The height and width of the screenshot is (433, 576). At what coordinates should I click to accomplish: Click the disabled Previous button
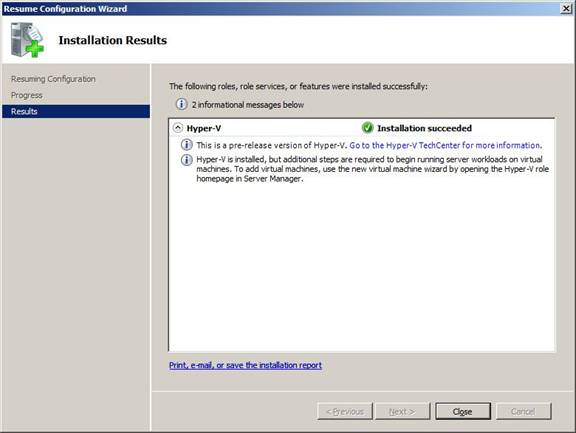[345, 411]
